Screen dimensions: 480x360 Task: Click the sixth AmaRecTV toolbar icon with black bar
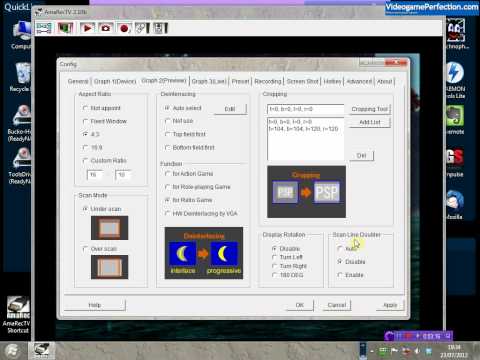(x=142, y=28)
